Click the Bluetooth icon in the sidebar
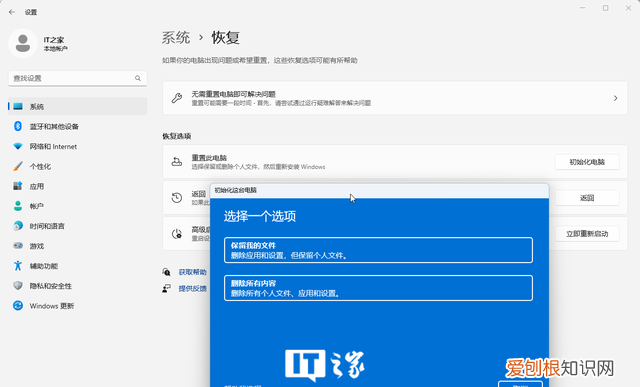Viewport: 640px width, 387px height. click(18, 126)
